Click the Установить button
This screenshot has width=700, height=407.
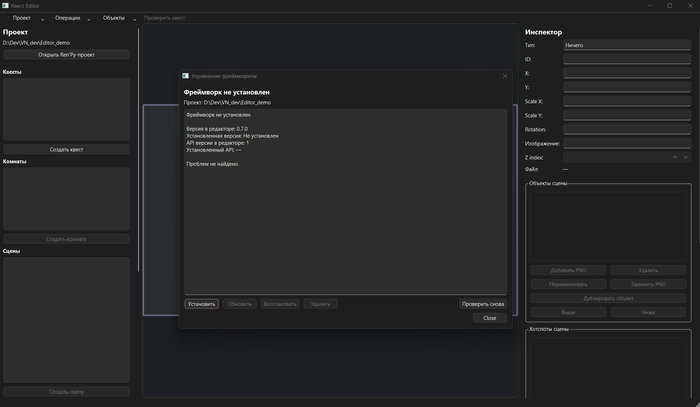pyautogui.click(x=201, y=304)
